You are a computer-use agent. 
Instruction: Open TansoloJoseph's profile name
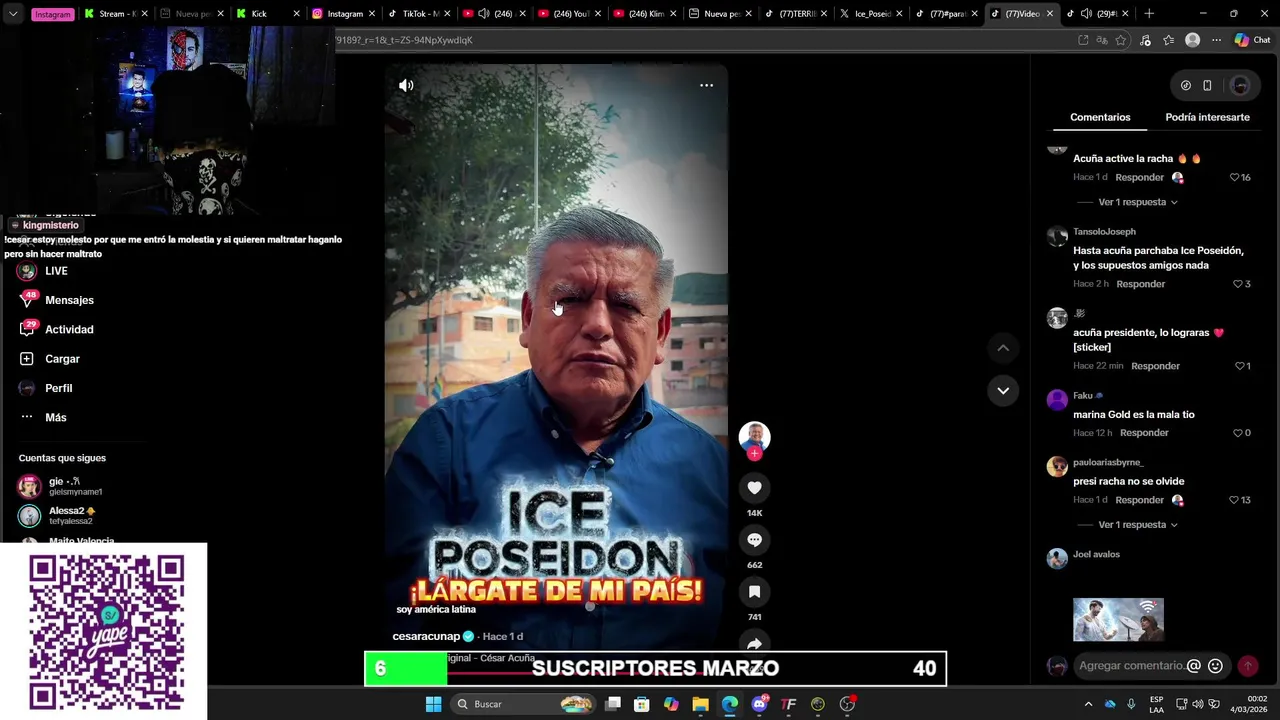pyautogui.click(x=1104, y=232)
